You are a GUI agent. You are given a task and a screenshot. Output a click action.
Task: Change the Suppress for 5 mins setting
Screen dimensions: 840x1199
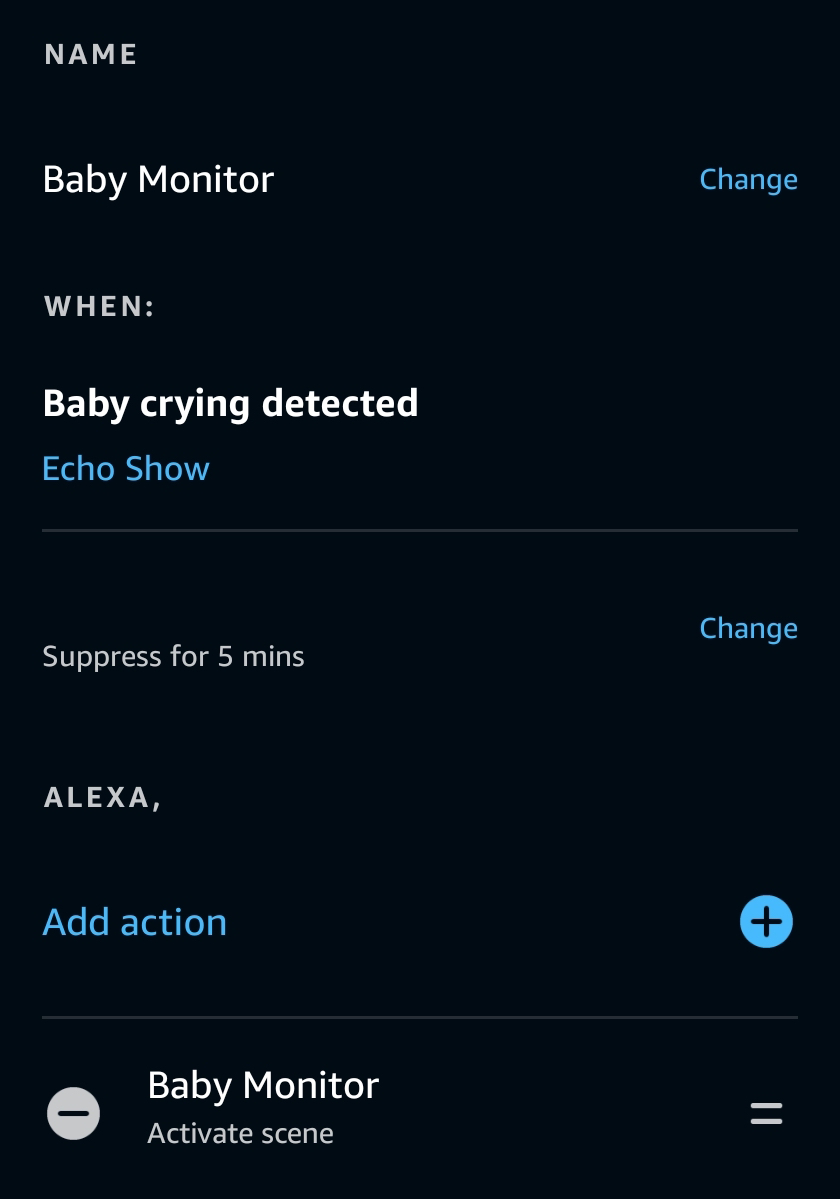click(x=748, y=629)
